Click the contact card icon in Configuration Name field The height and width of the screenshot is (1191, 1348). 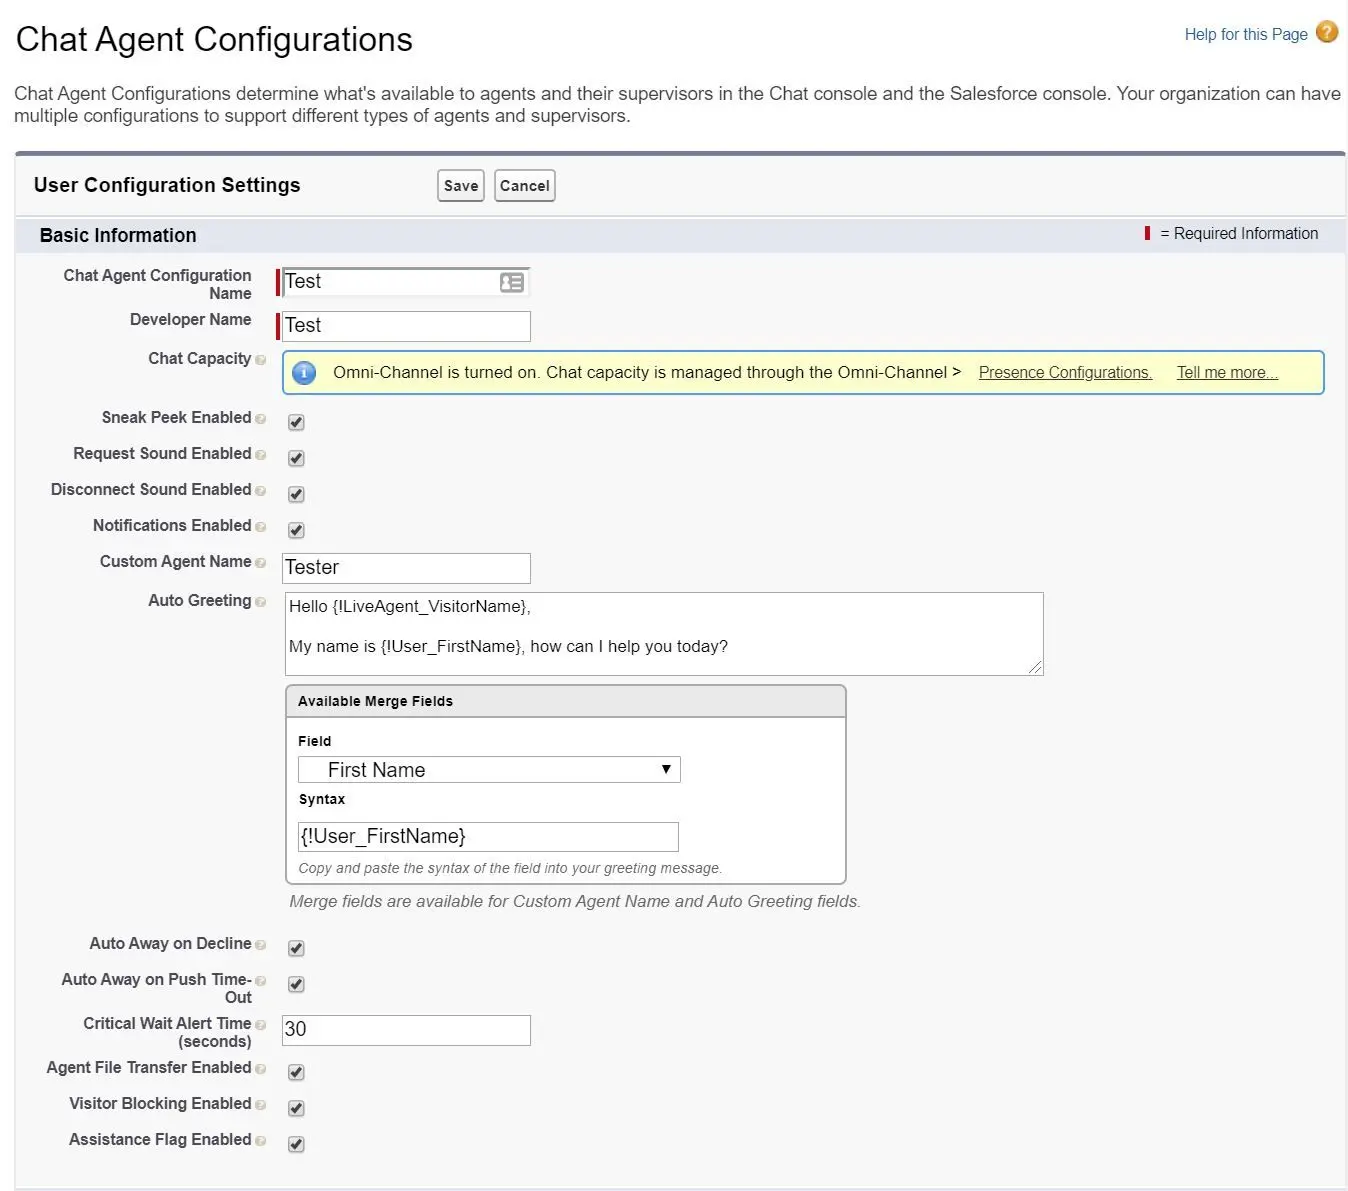click(511, 283)
